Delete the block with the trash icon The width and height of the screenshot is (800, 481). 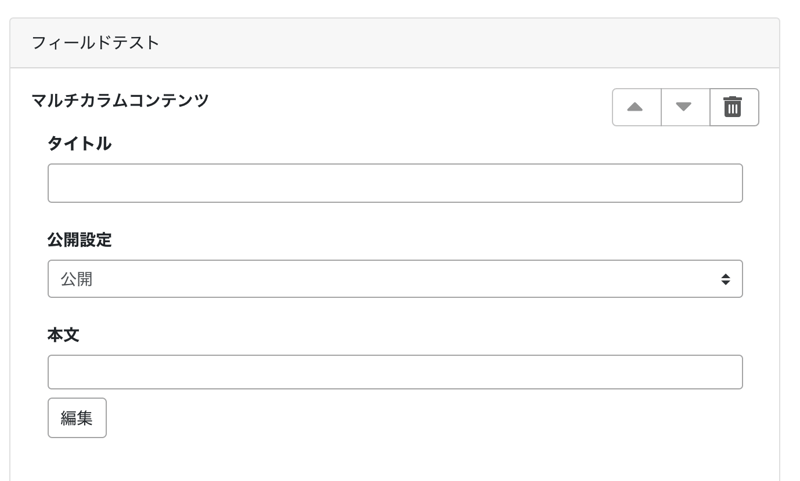click(733, 107)
